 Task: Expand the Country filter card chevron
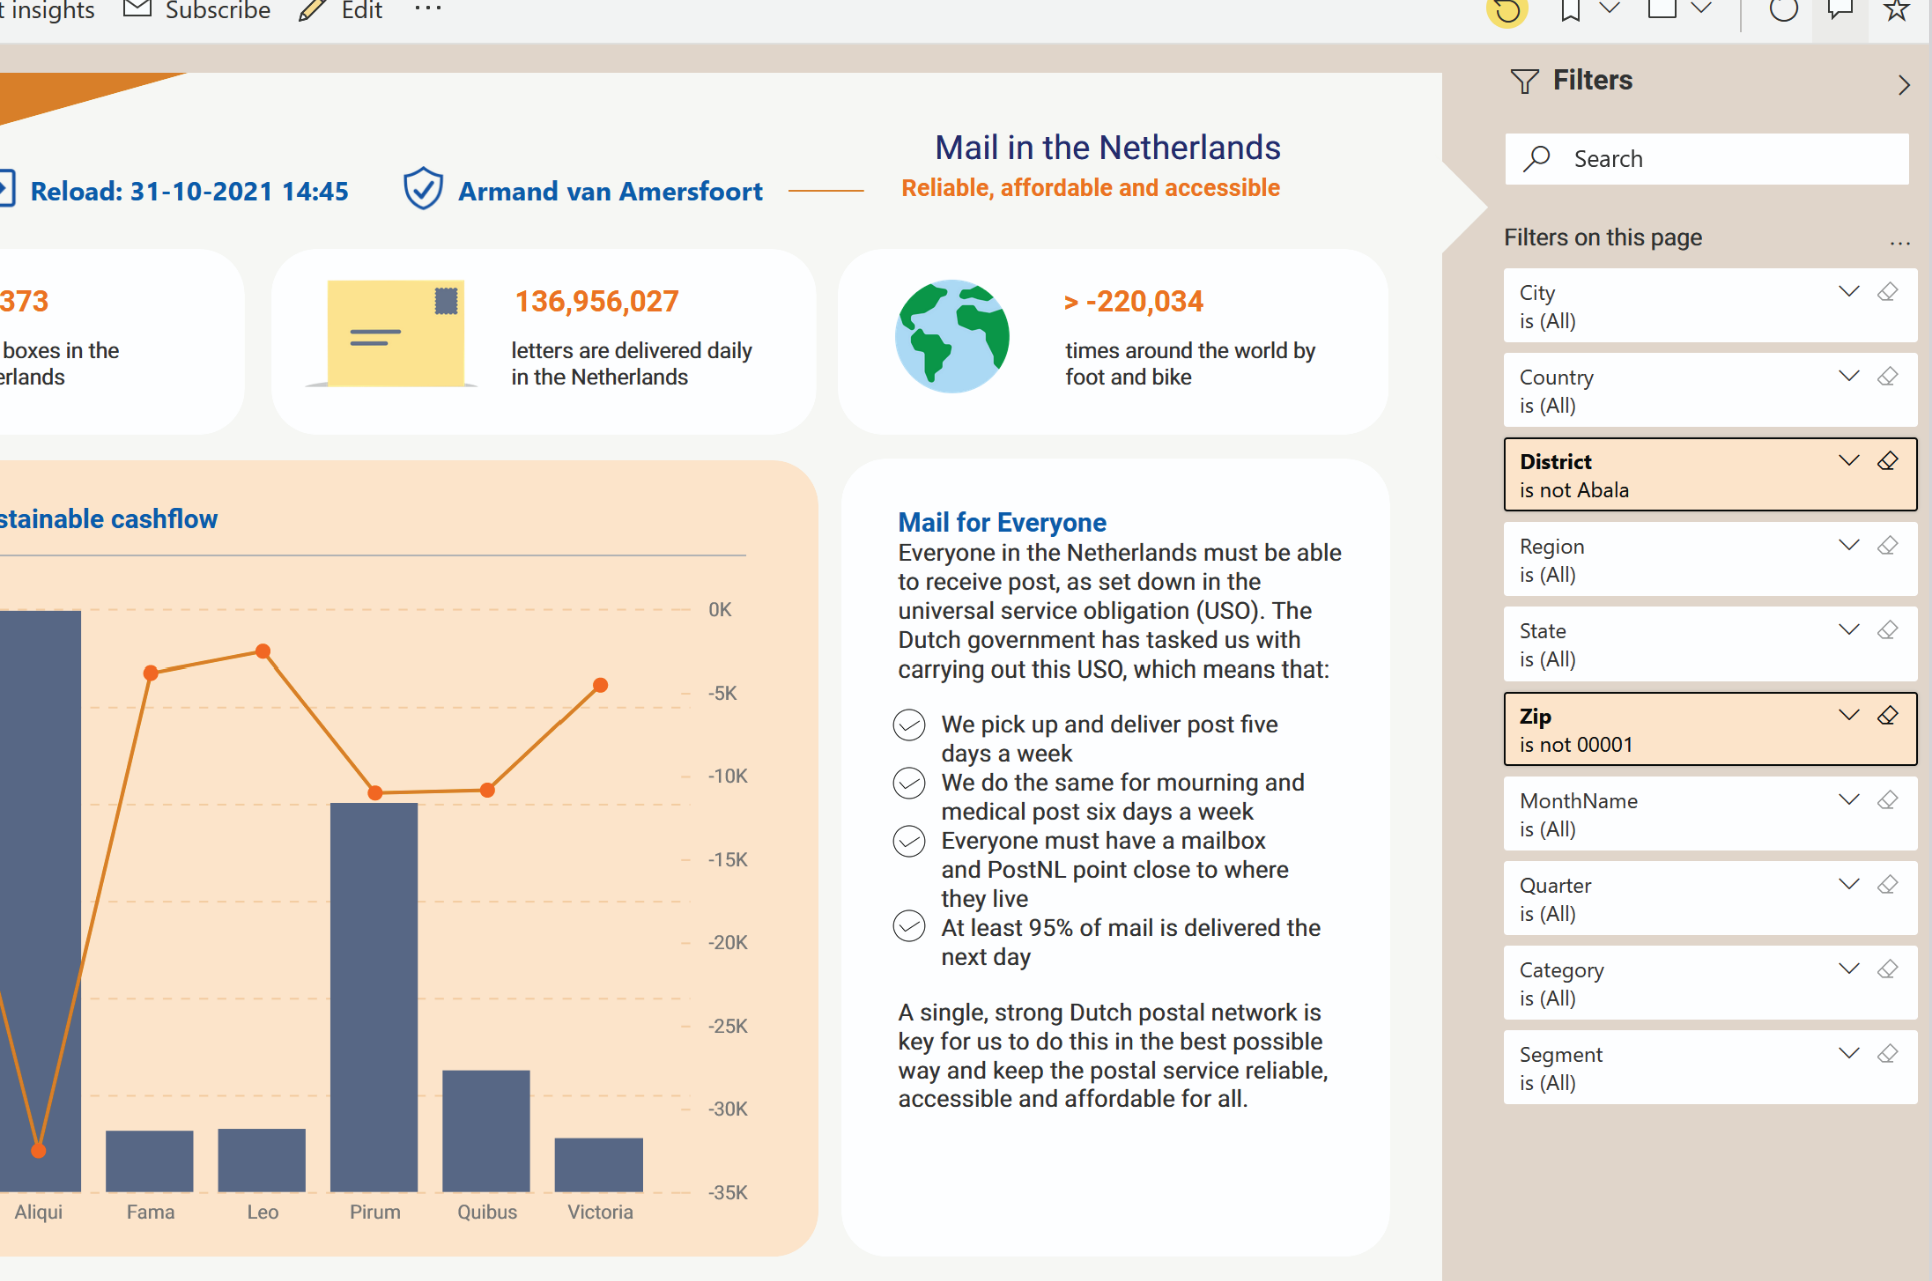(1849, 376)
